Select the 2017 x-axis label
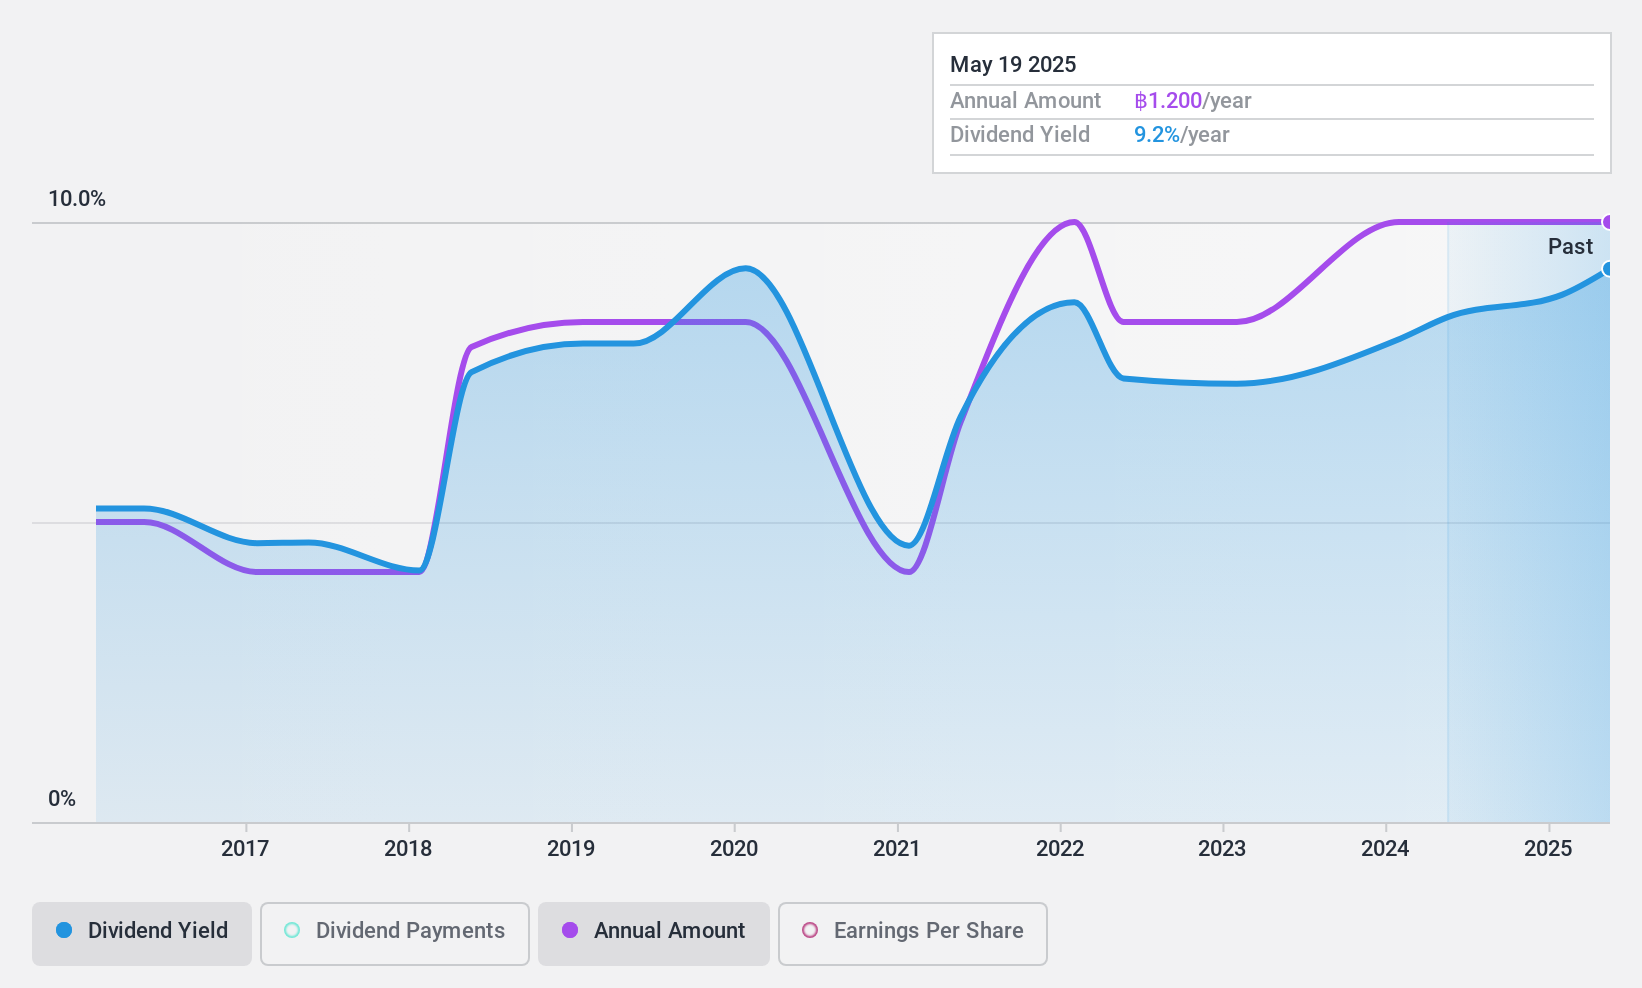Screen dimensions: 1642x988 pos(245,849)
